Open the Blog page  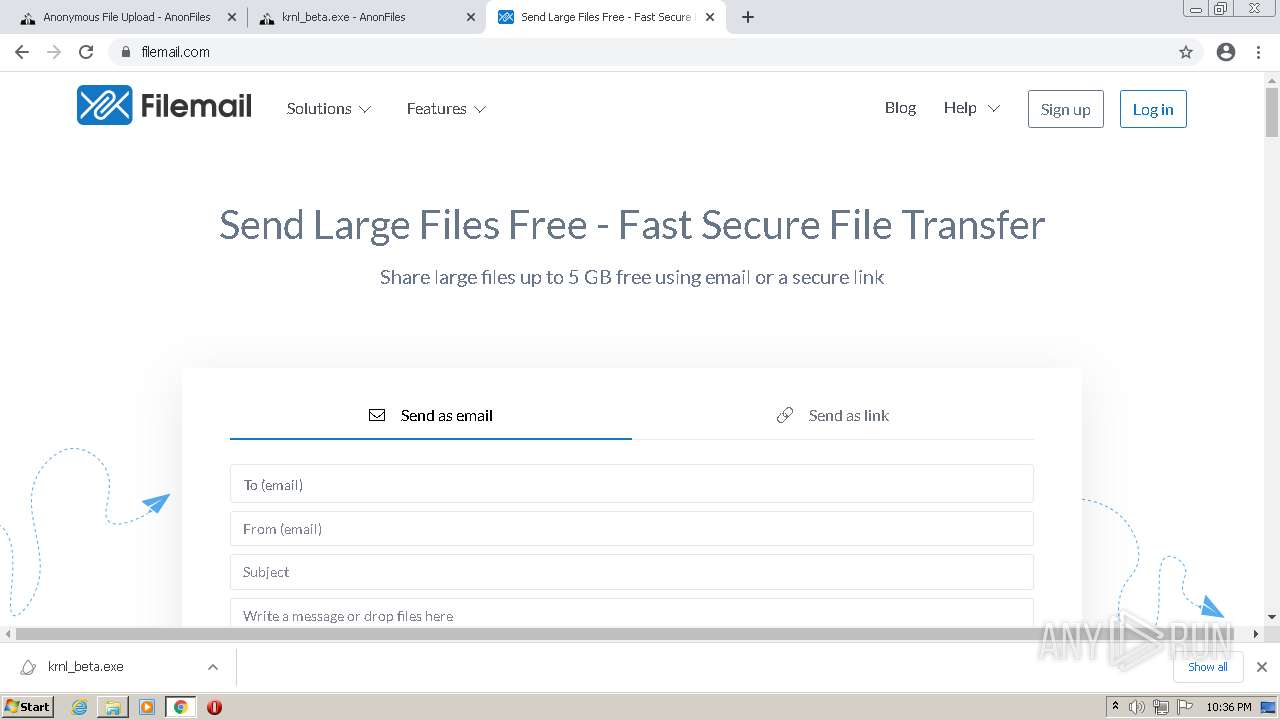[x=900, y=108]
